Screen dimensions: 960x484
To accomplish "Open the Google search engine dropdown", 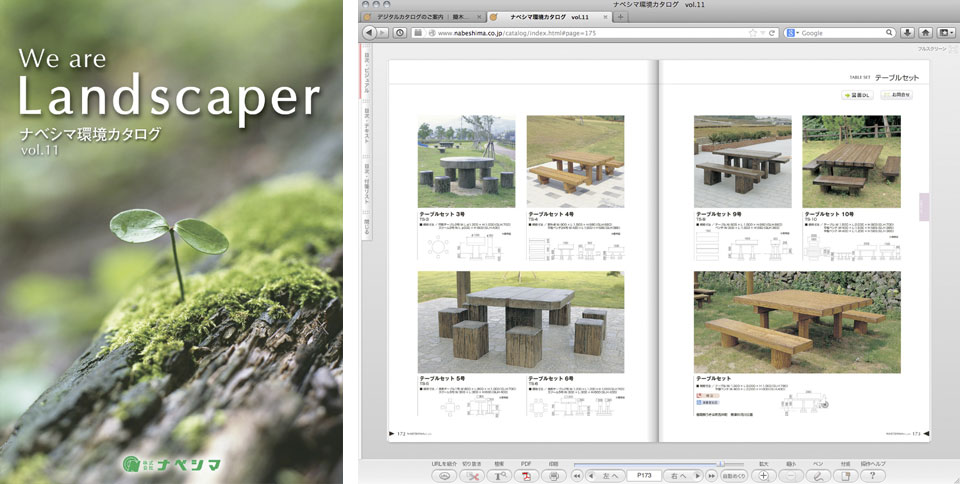I will (794, 33).
